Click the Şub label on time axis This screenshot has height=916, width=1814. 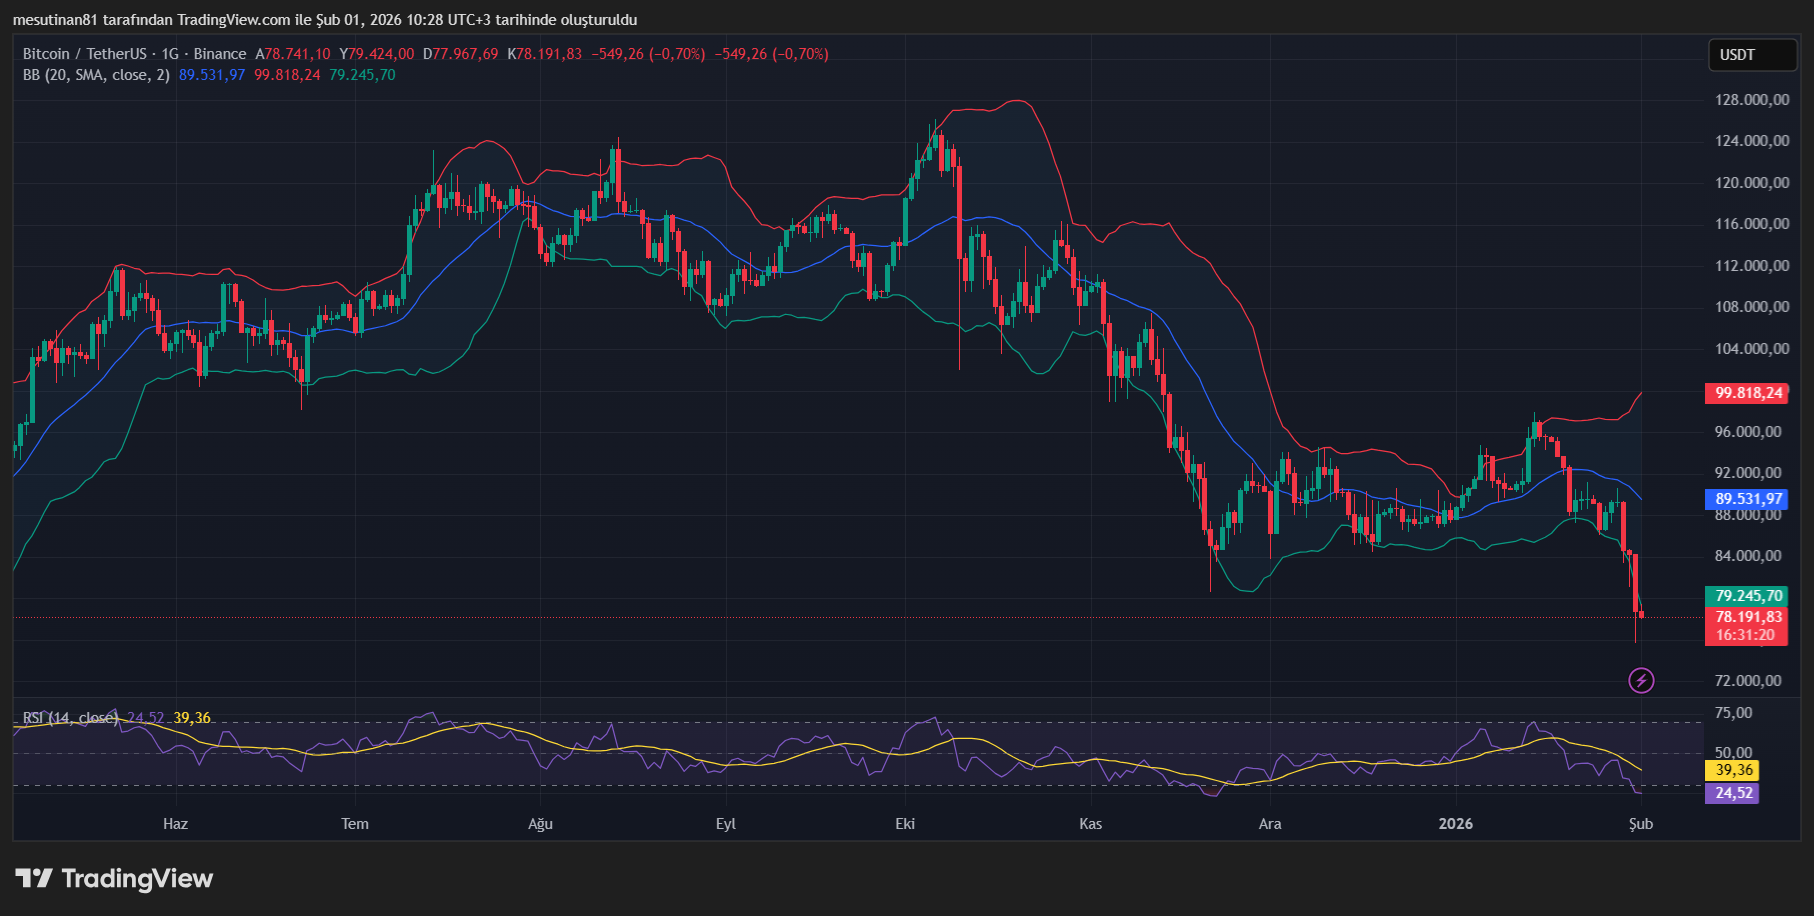point(1640,824)
